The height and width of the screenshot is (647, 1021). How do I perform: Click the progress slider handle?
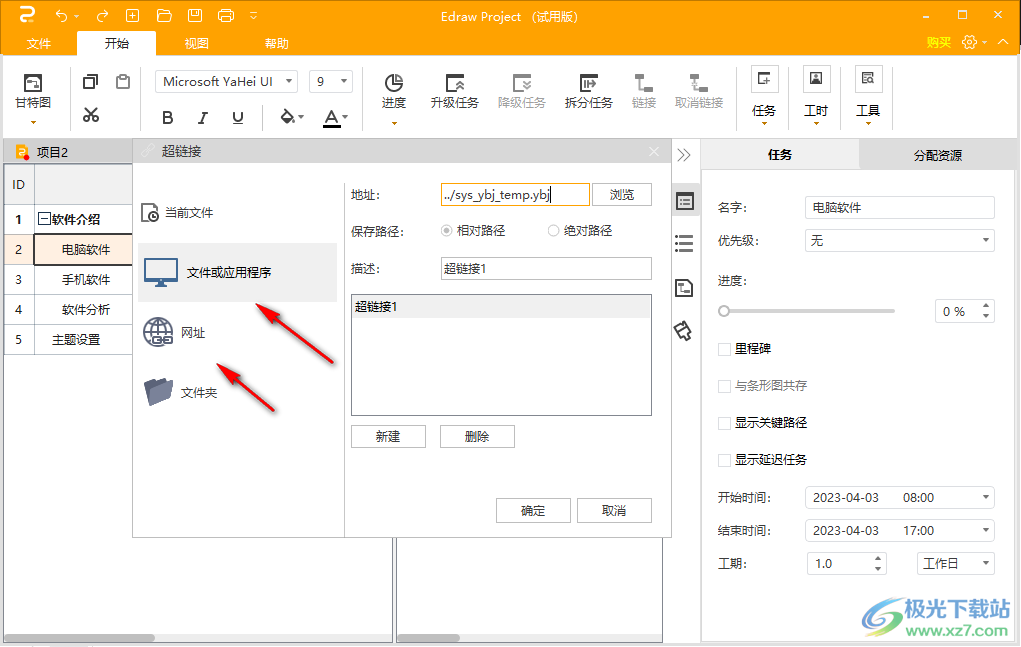coord(723,311)
